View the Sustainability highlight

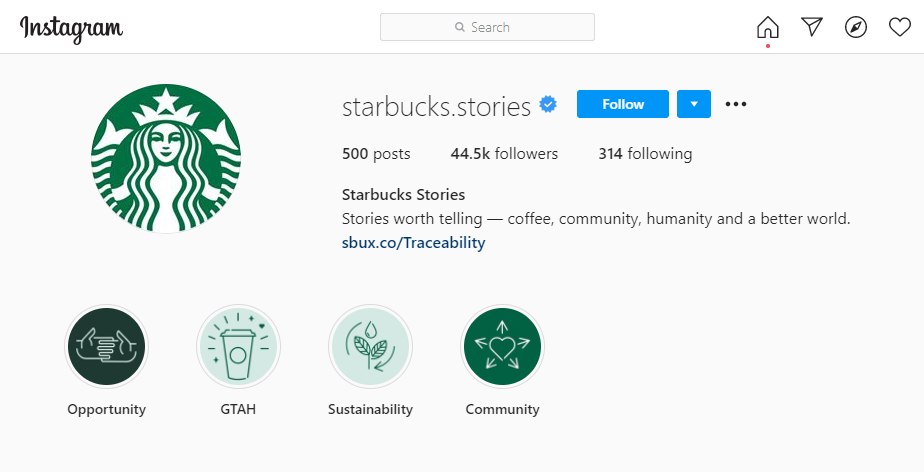click(371, 346)
